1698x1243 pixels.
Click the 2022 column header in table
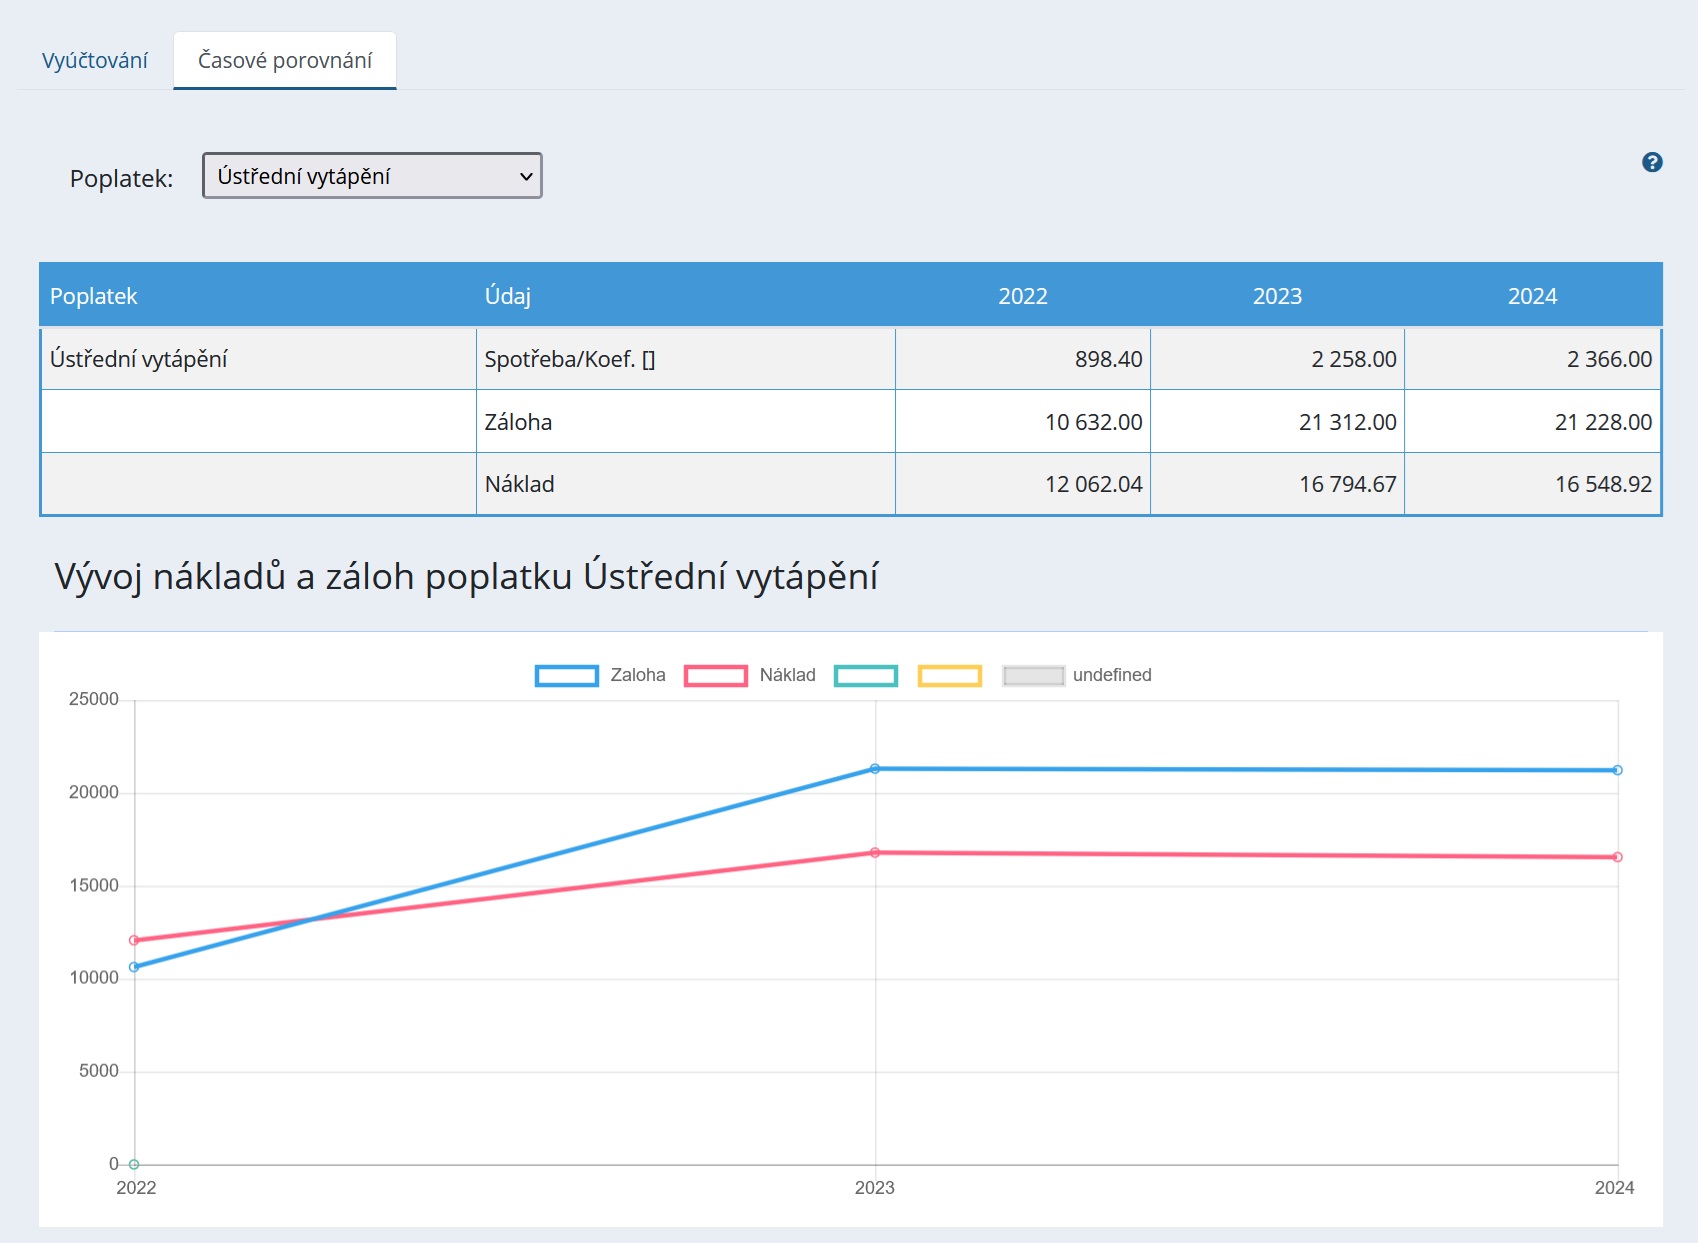point(1022,296)
